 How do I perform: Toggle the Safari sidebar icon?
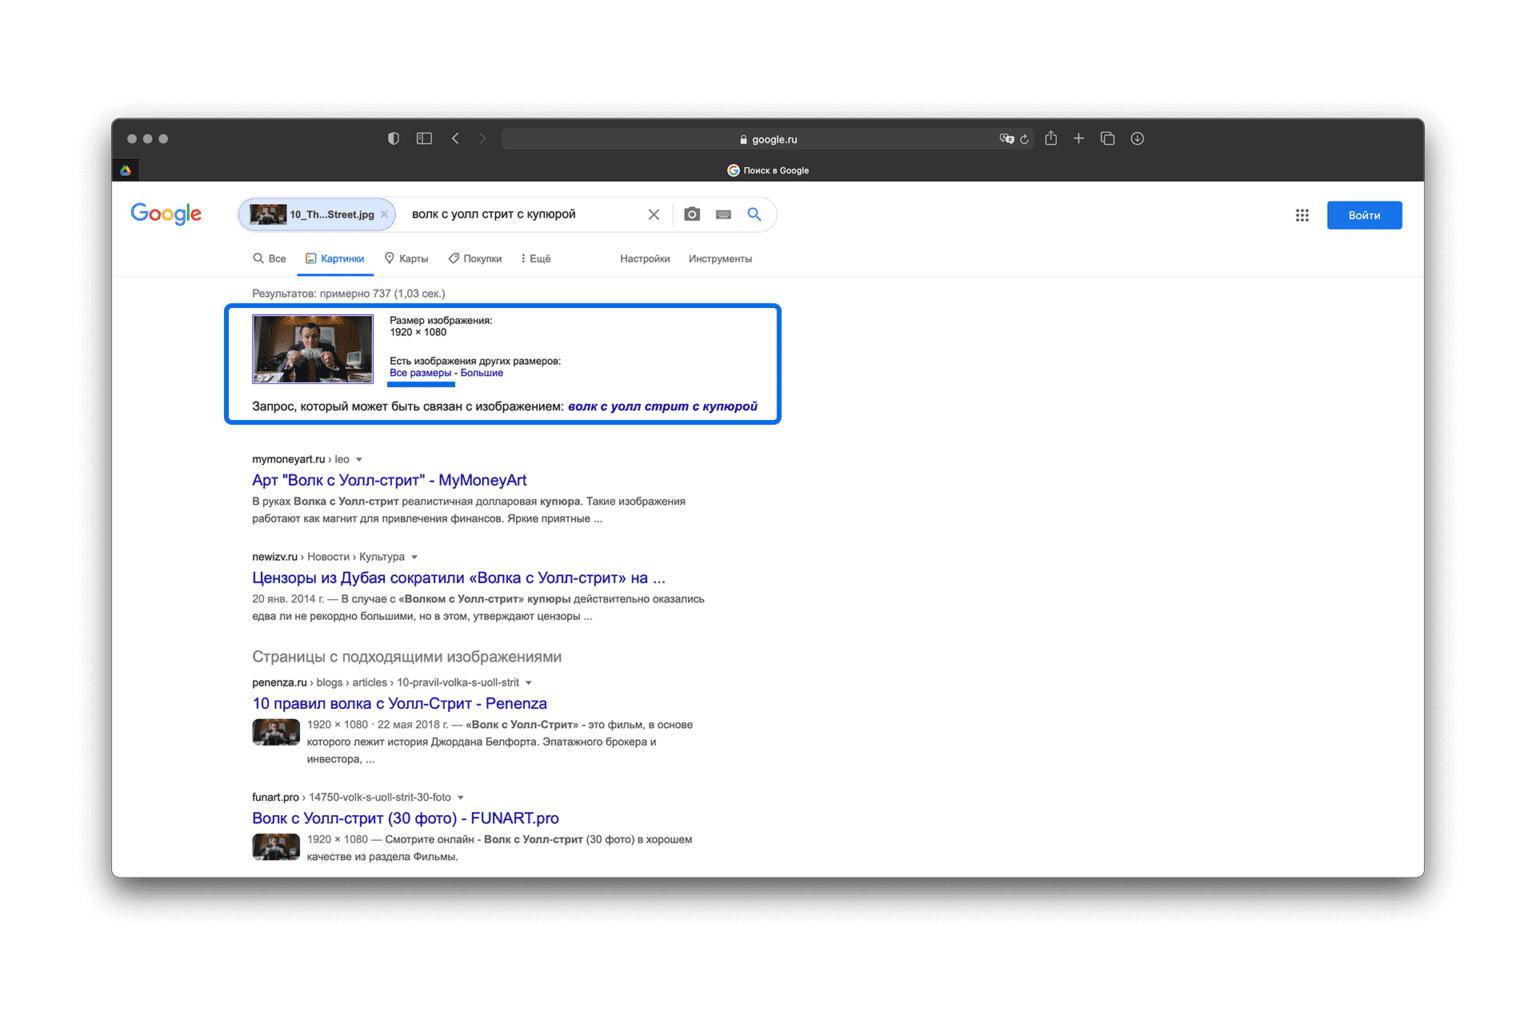[424, 139]
